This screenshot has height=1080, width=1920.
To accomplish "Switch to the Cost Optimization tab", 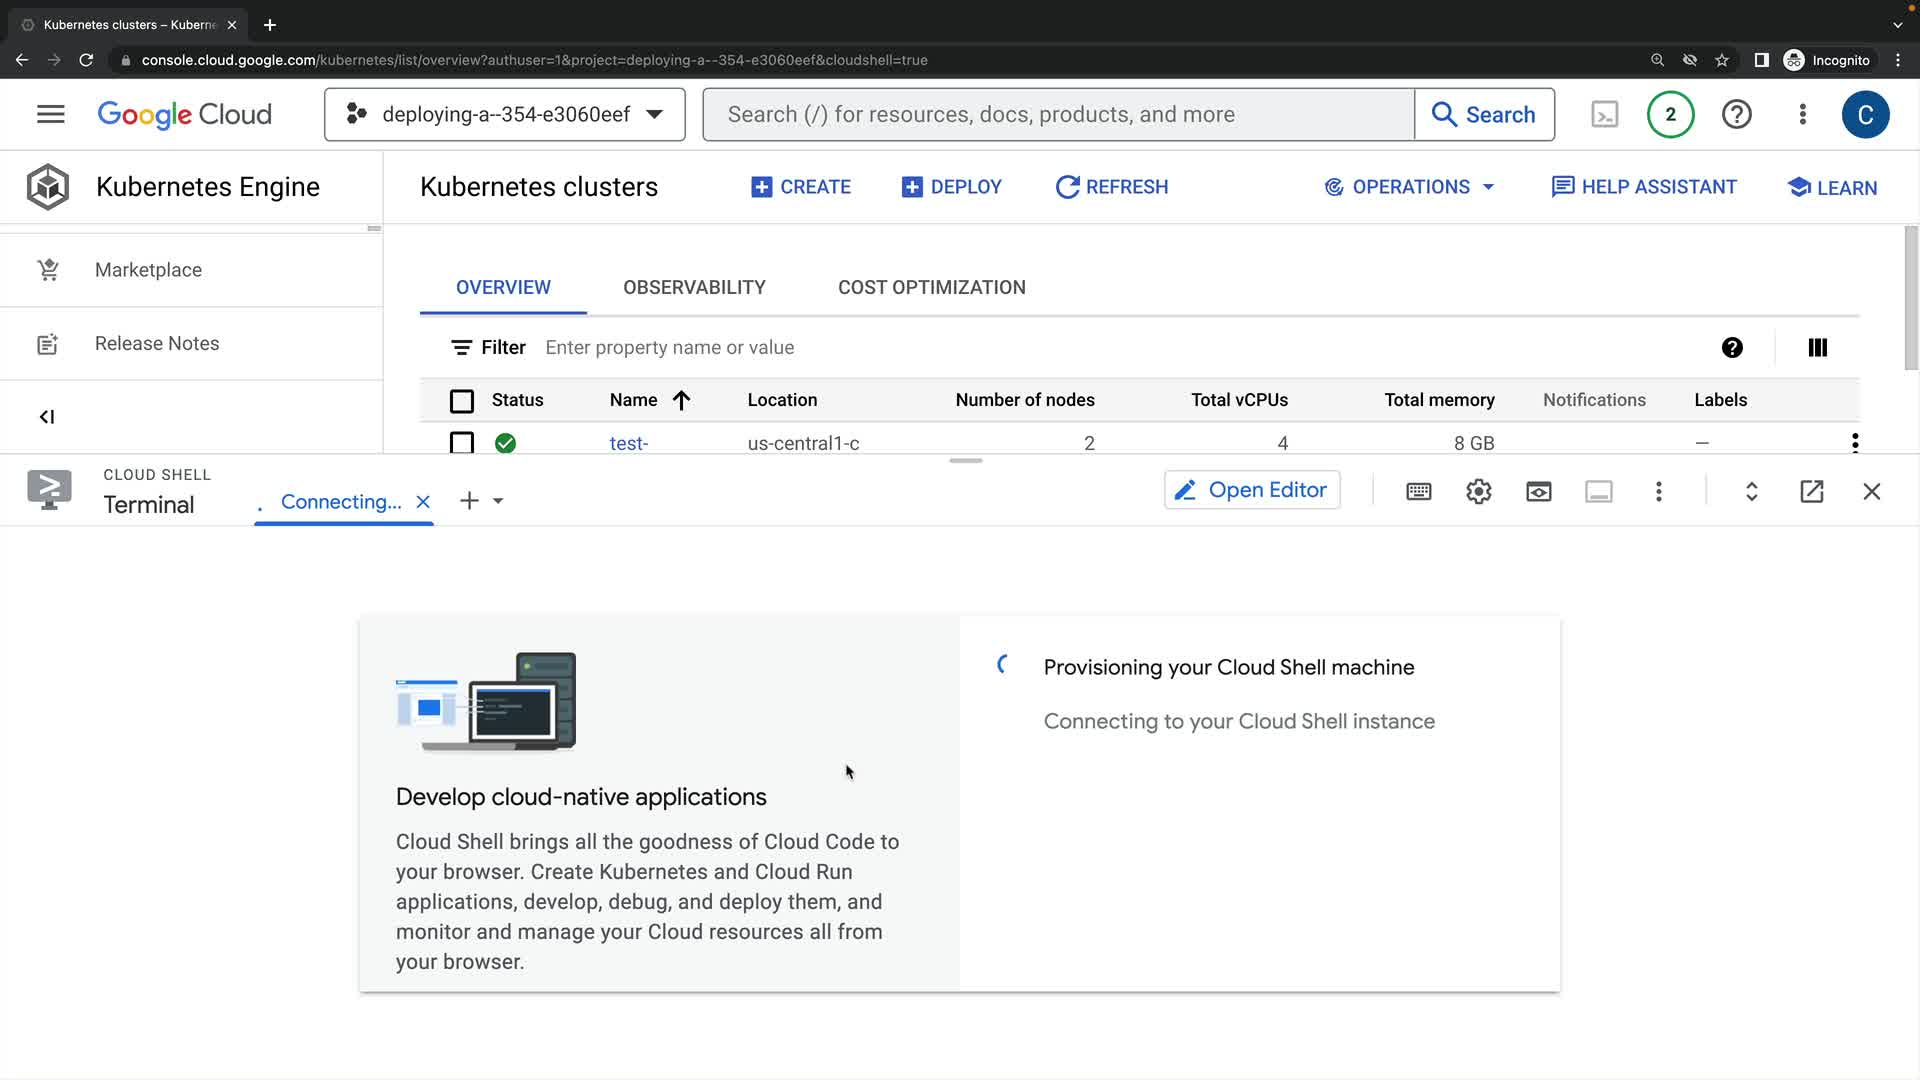I will coord(931,287).
